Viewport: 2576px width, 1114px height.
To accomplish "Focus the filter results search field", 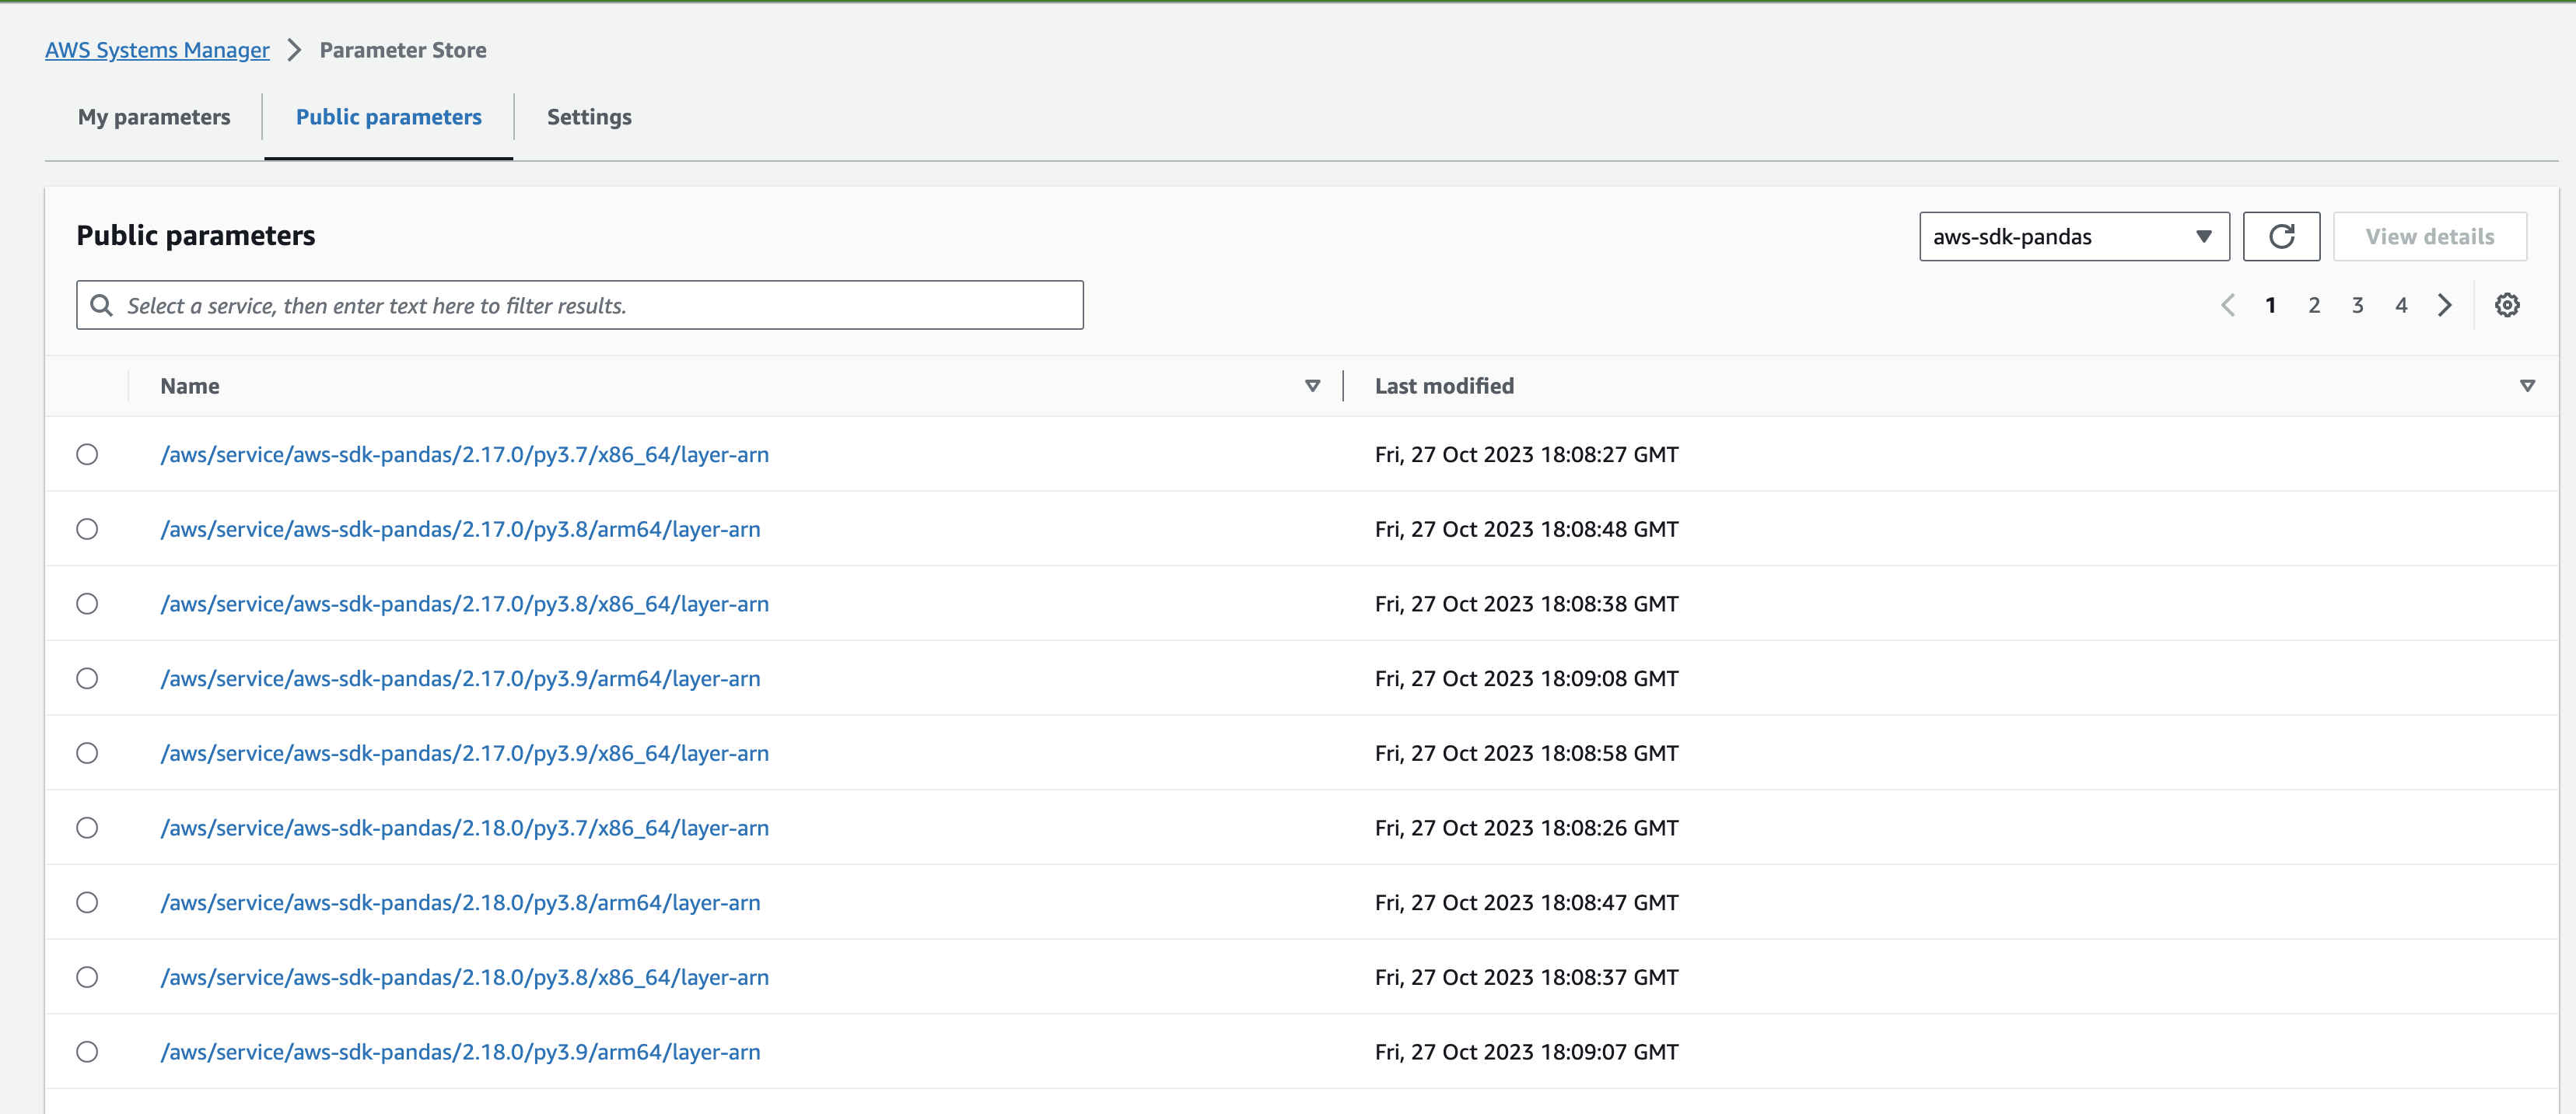I will click(x=580, y=305).
